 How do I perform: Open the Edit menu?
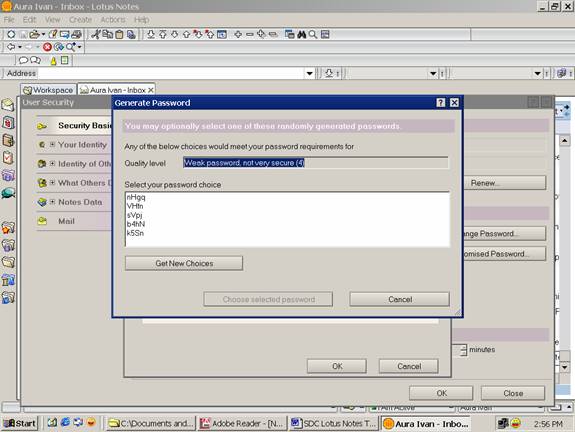click(29, 20)
